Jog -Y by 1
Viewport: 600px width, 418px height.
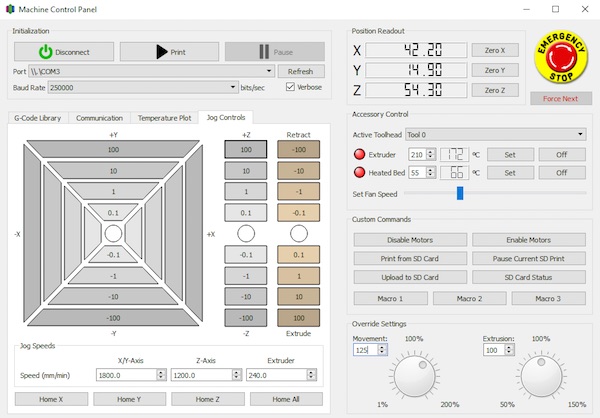point(113,276)
